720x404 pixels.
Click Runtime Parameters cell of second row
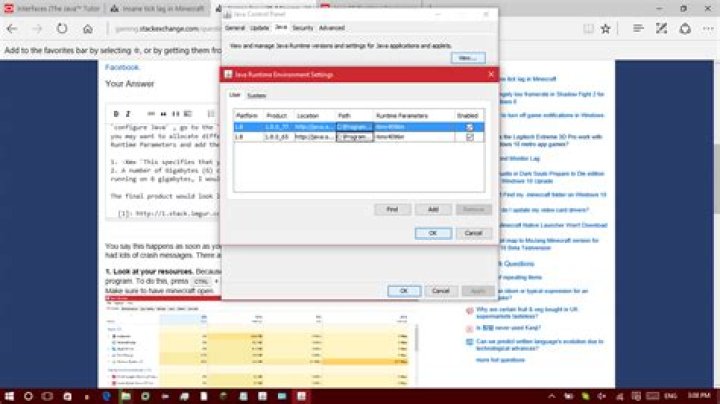(414, 137)
